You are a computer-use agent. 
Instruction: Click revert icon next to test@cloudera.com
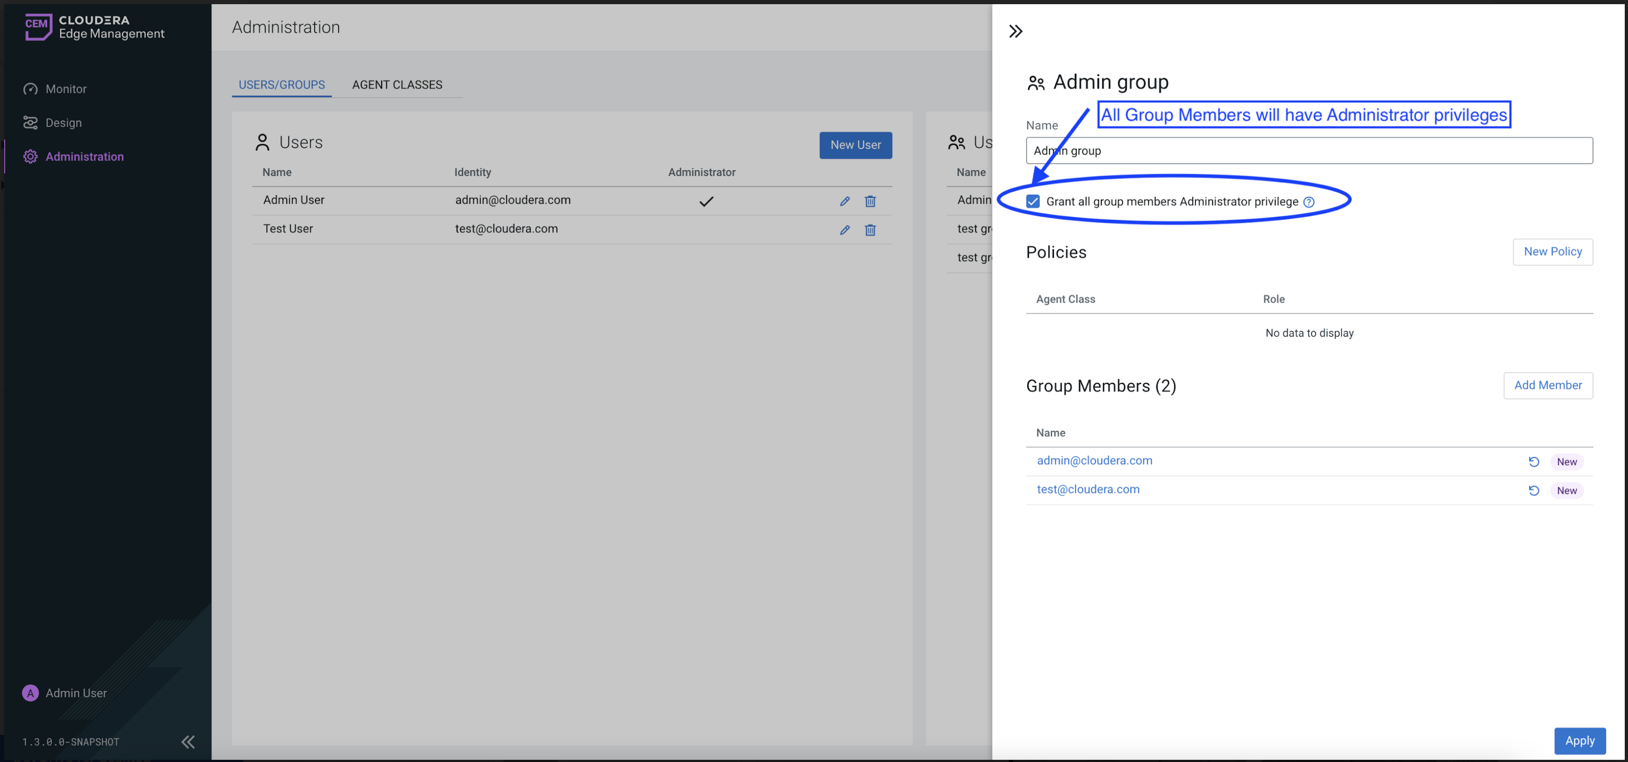click(1533, 491)
